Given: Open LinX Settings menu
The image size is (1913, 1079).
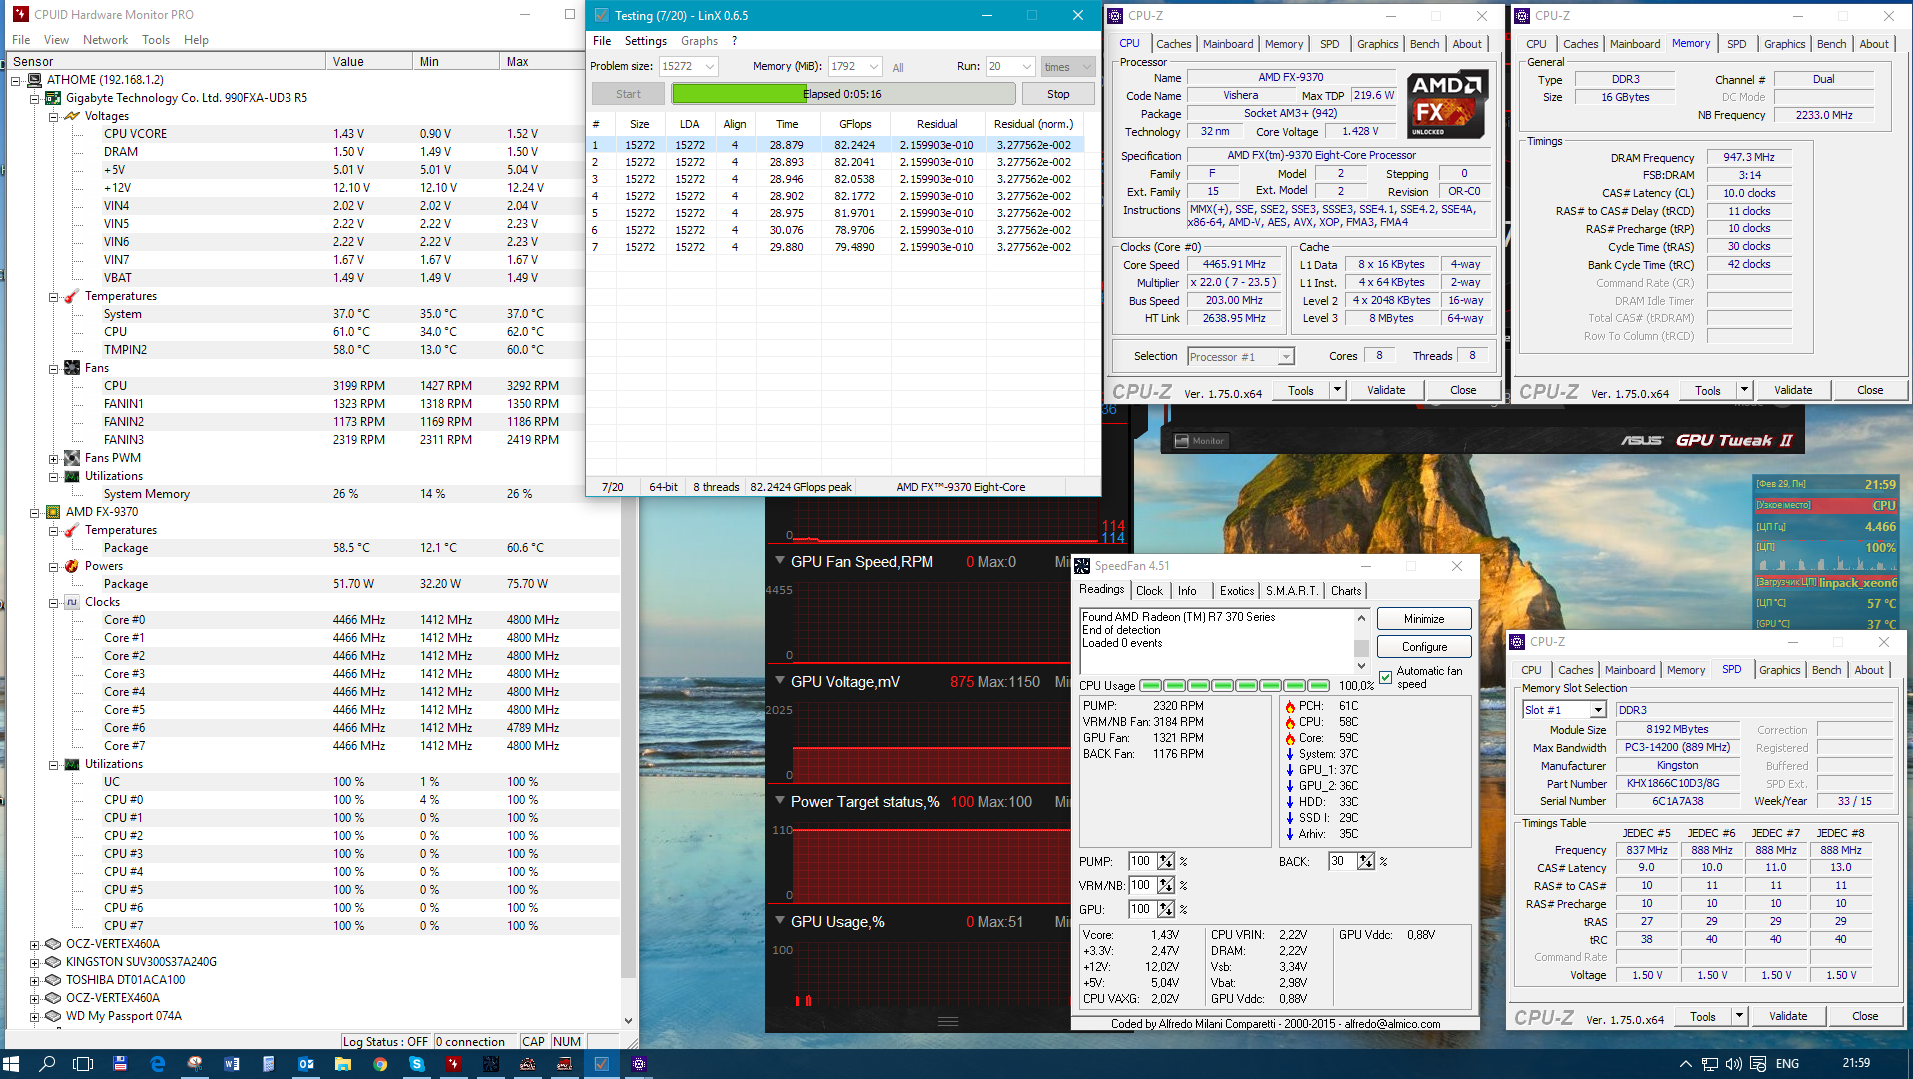Looking at the screenshot, I should (646, 41).
